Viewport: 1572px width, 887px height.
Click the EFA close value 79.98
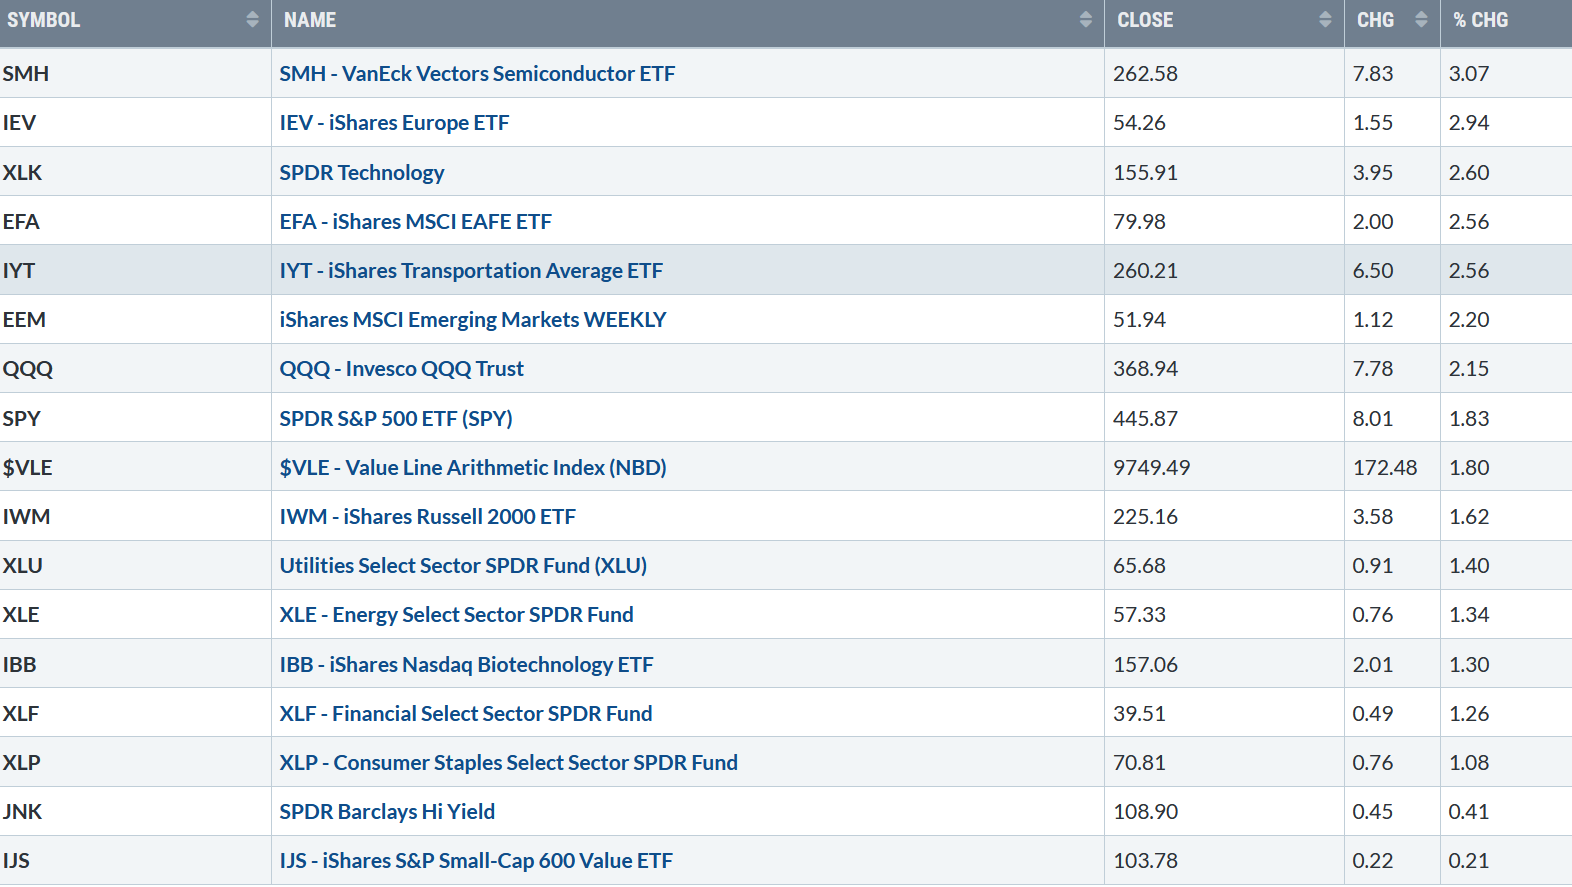coord(1140,222)
